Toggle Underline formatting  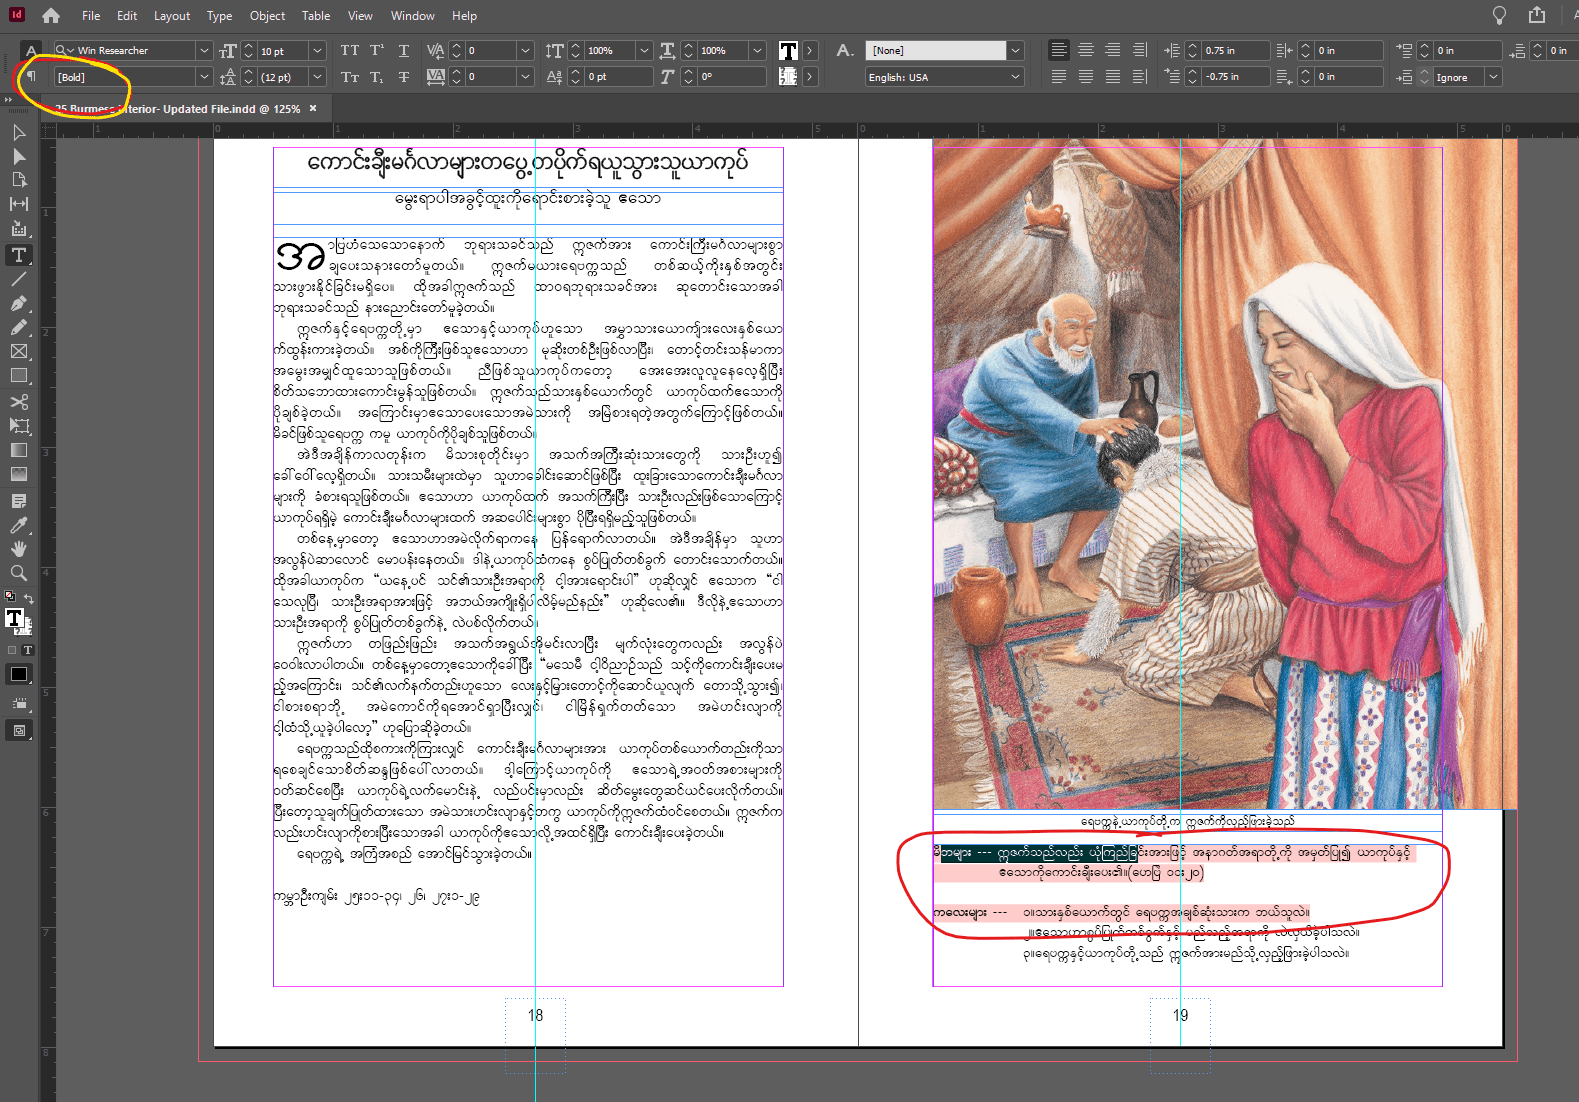coord(404,50)
